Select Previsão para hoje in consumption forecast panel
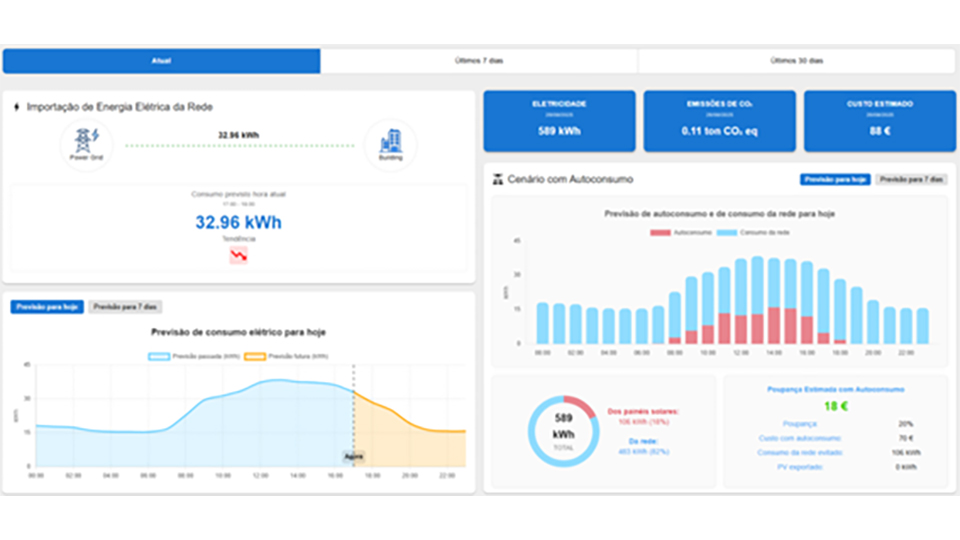This screenshot has height=540, width=960. point(46,307)
